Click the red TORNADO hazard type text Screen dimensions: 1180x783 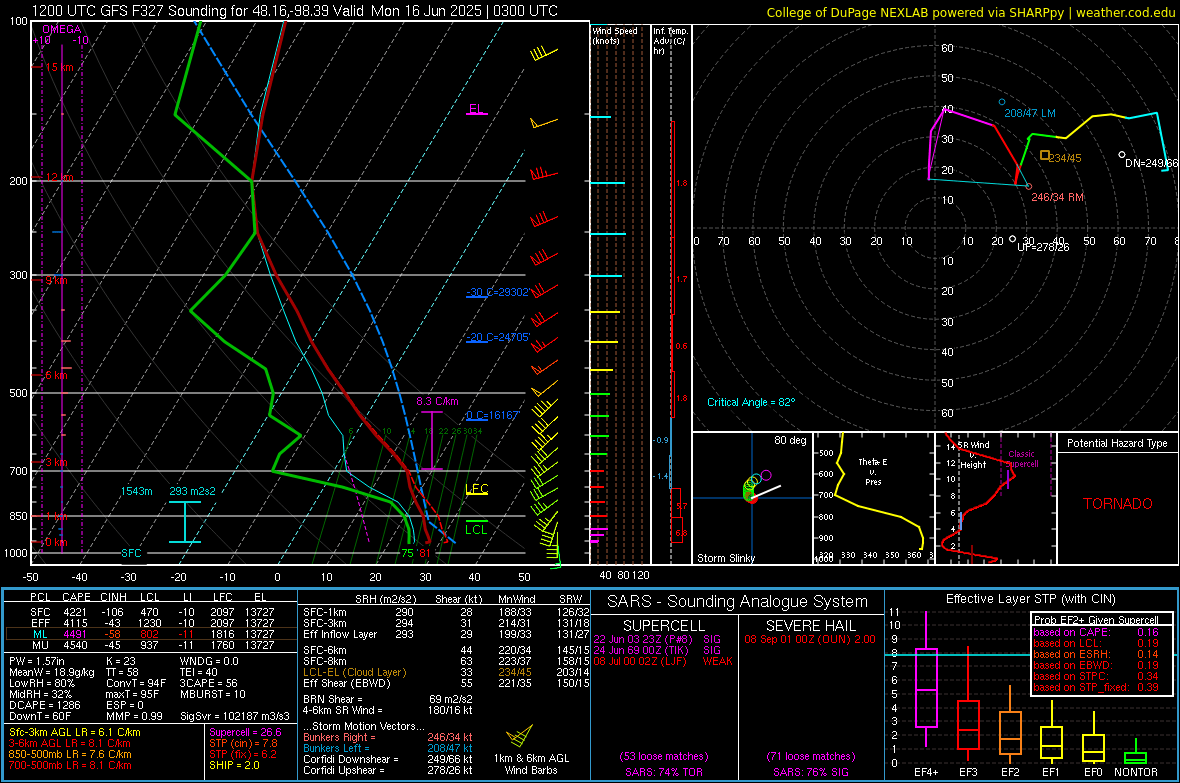click(x=1118, y=504)
